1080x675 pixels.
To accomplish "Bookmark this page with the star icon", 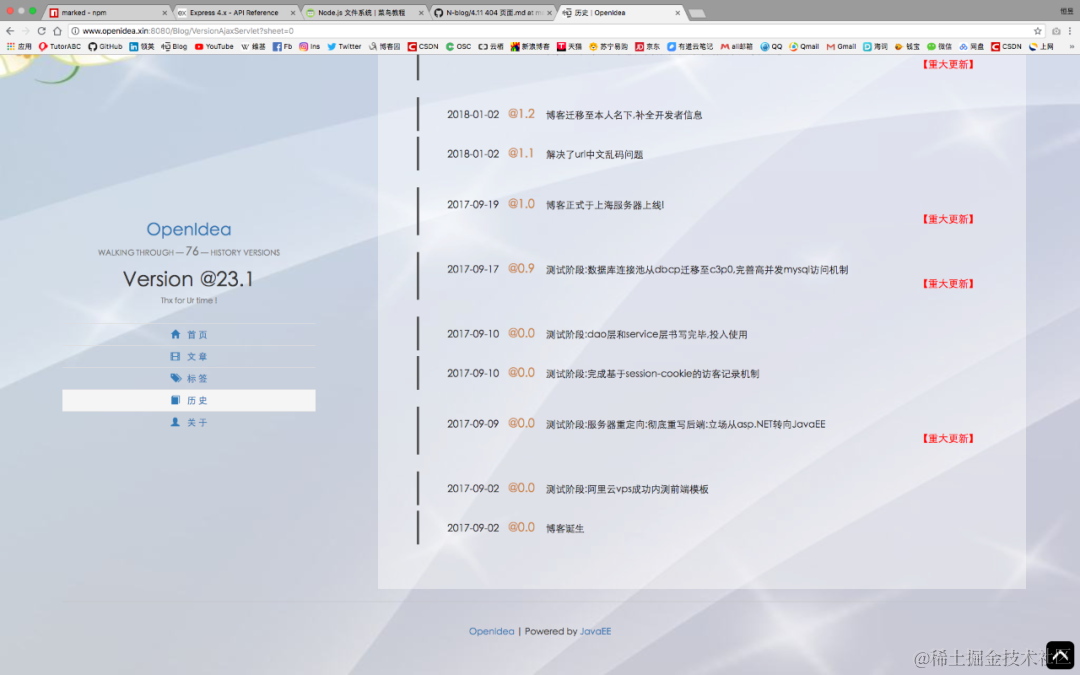I will 1037,31.
